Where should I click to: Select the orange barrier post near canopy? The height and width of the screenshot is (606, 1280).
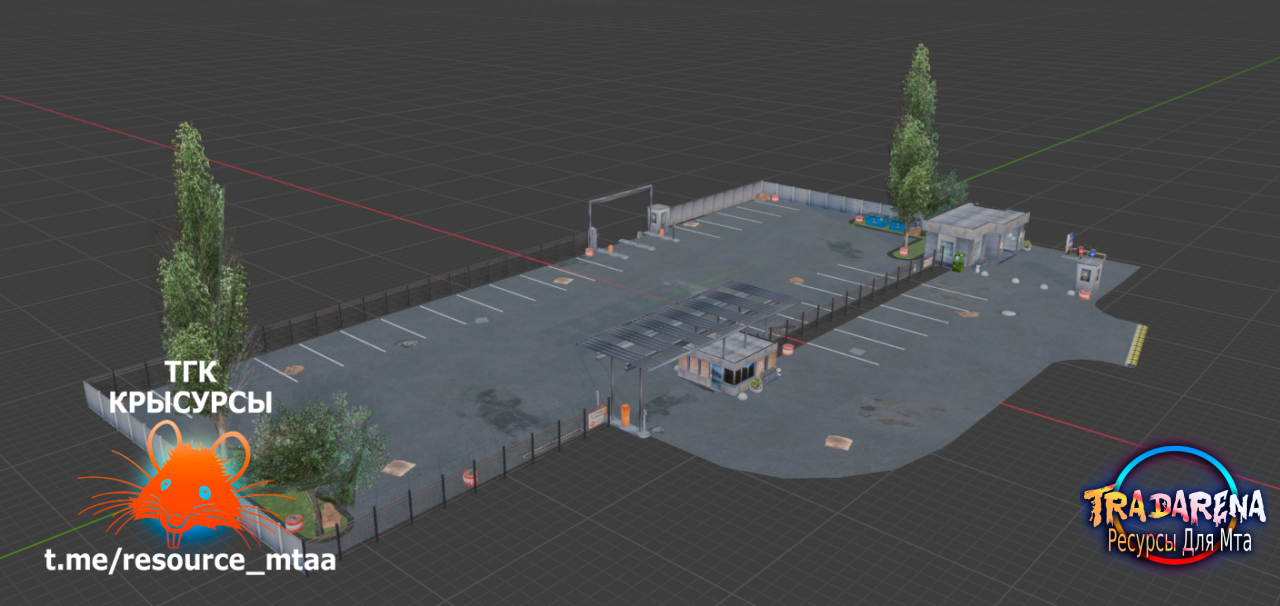[626, 415]
